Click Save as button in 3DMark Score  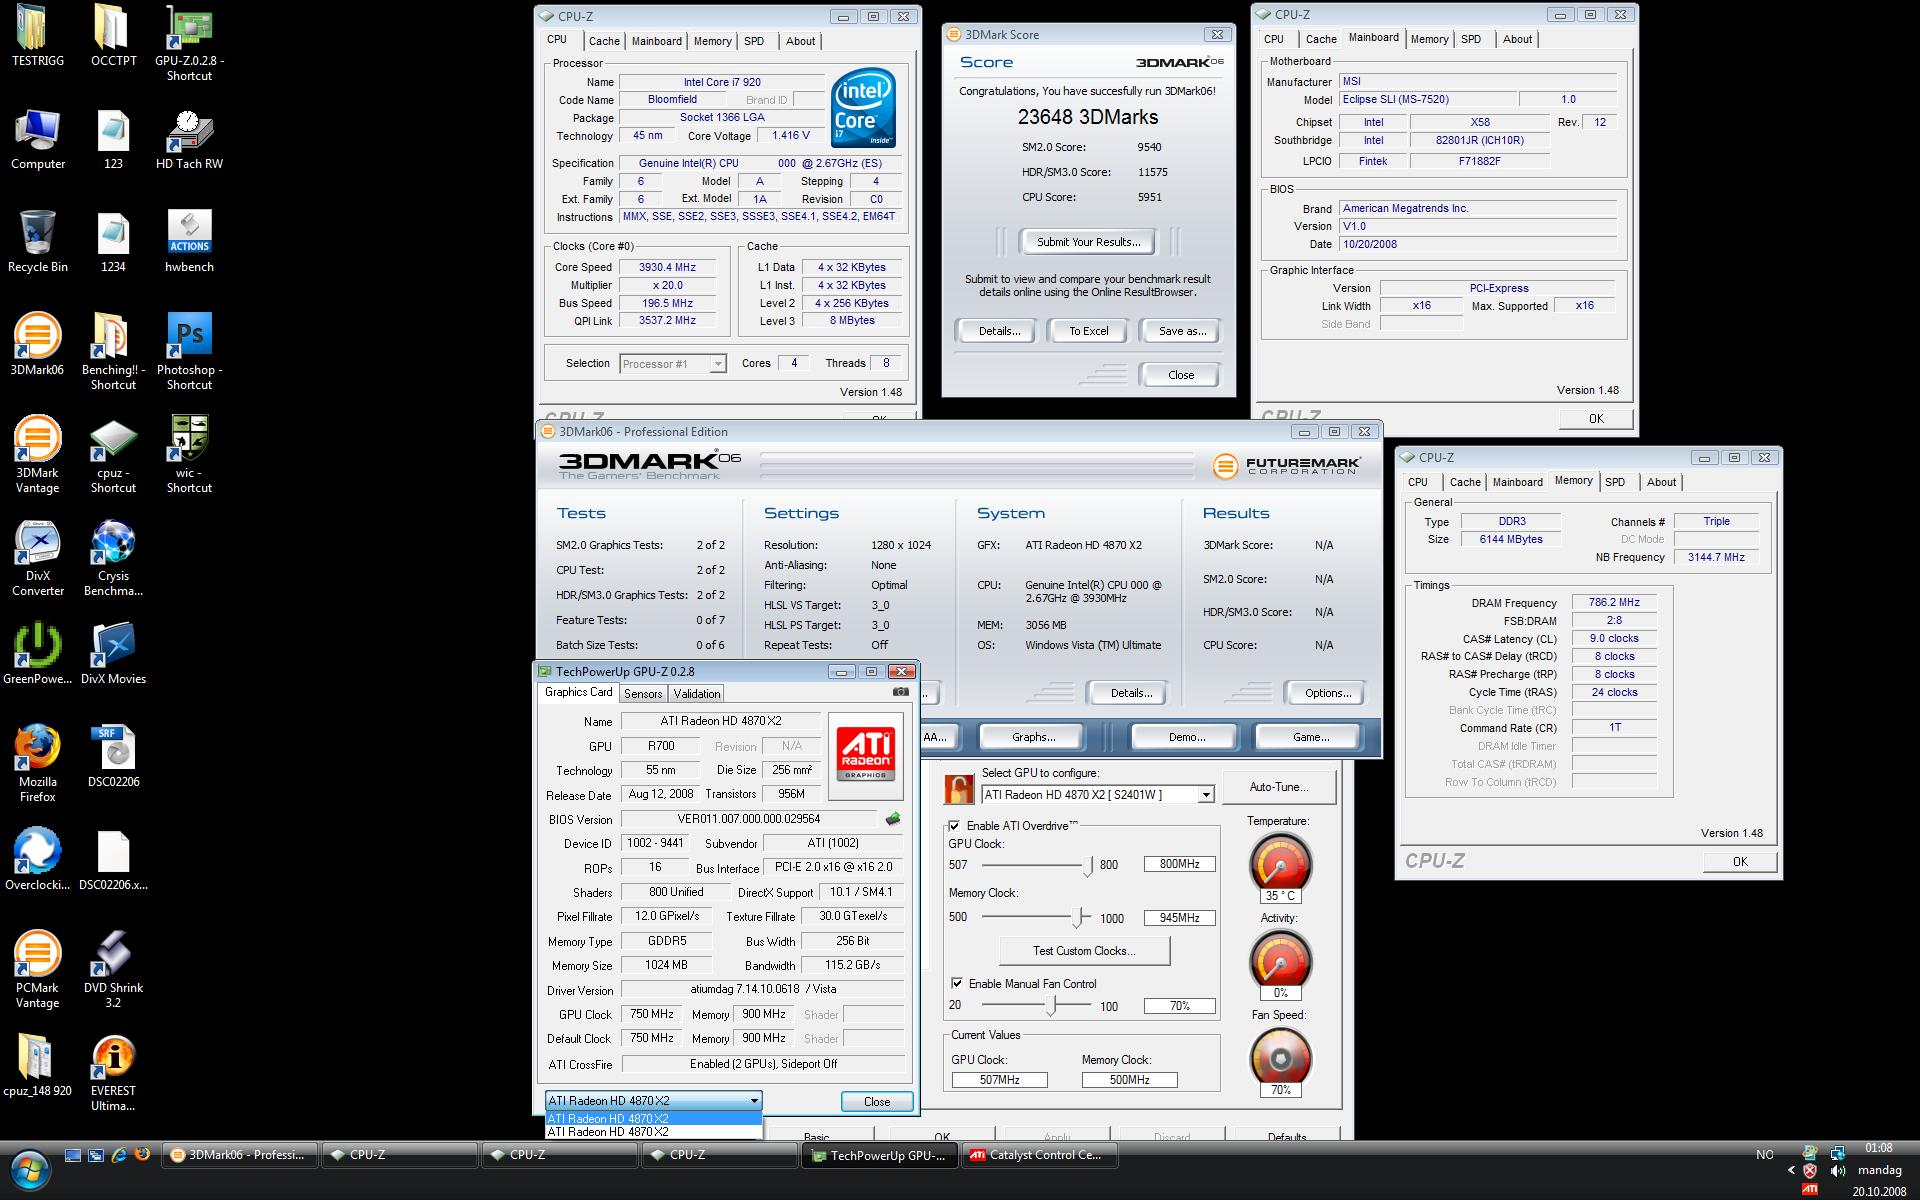point(1182,331)
